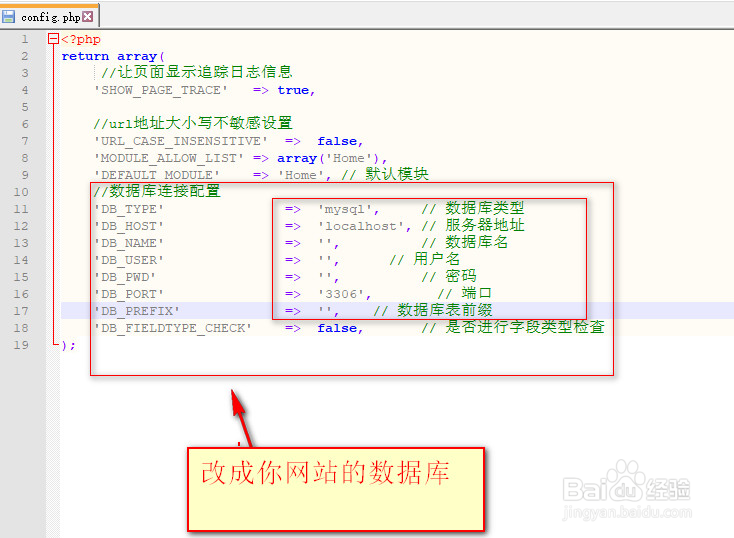The image size is (734, 538).
Task: Click line number 19 in the margin
Action: coord(21,345)
